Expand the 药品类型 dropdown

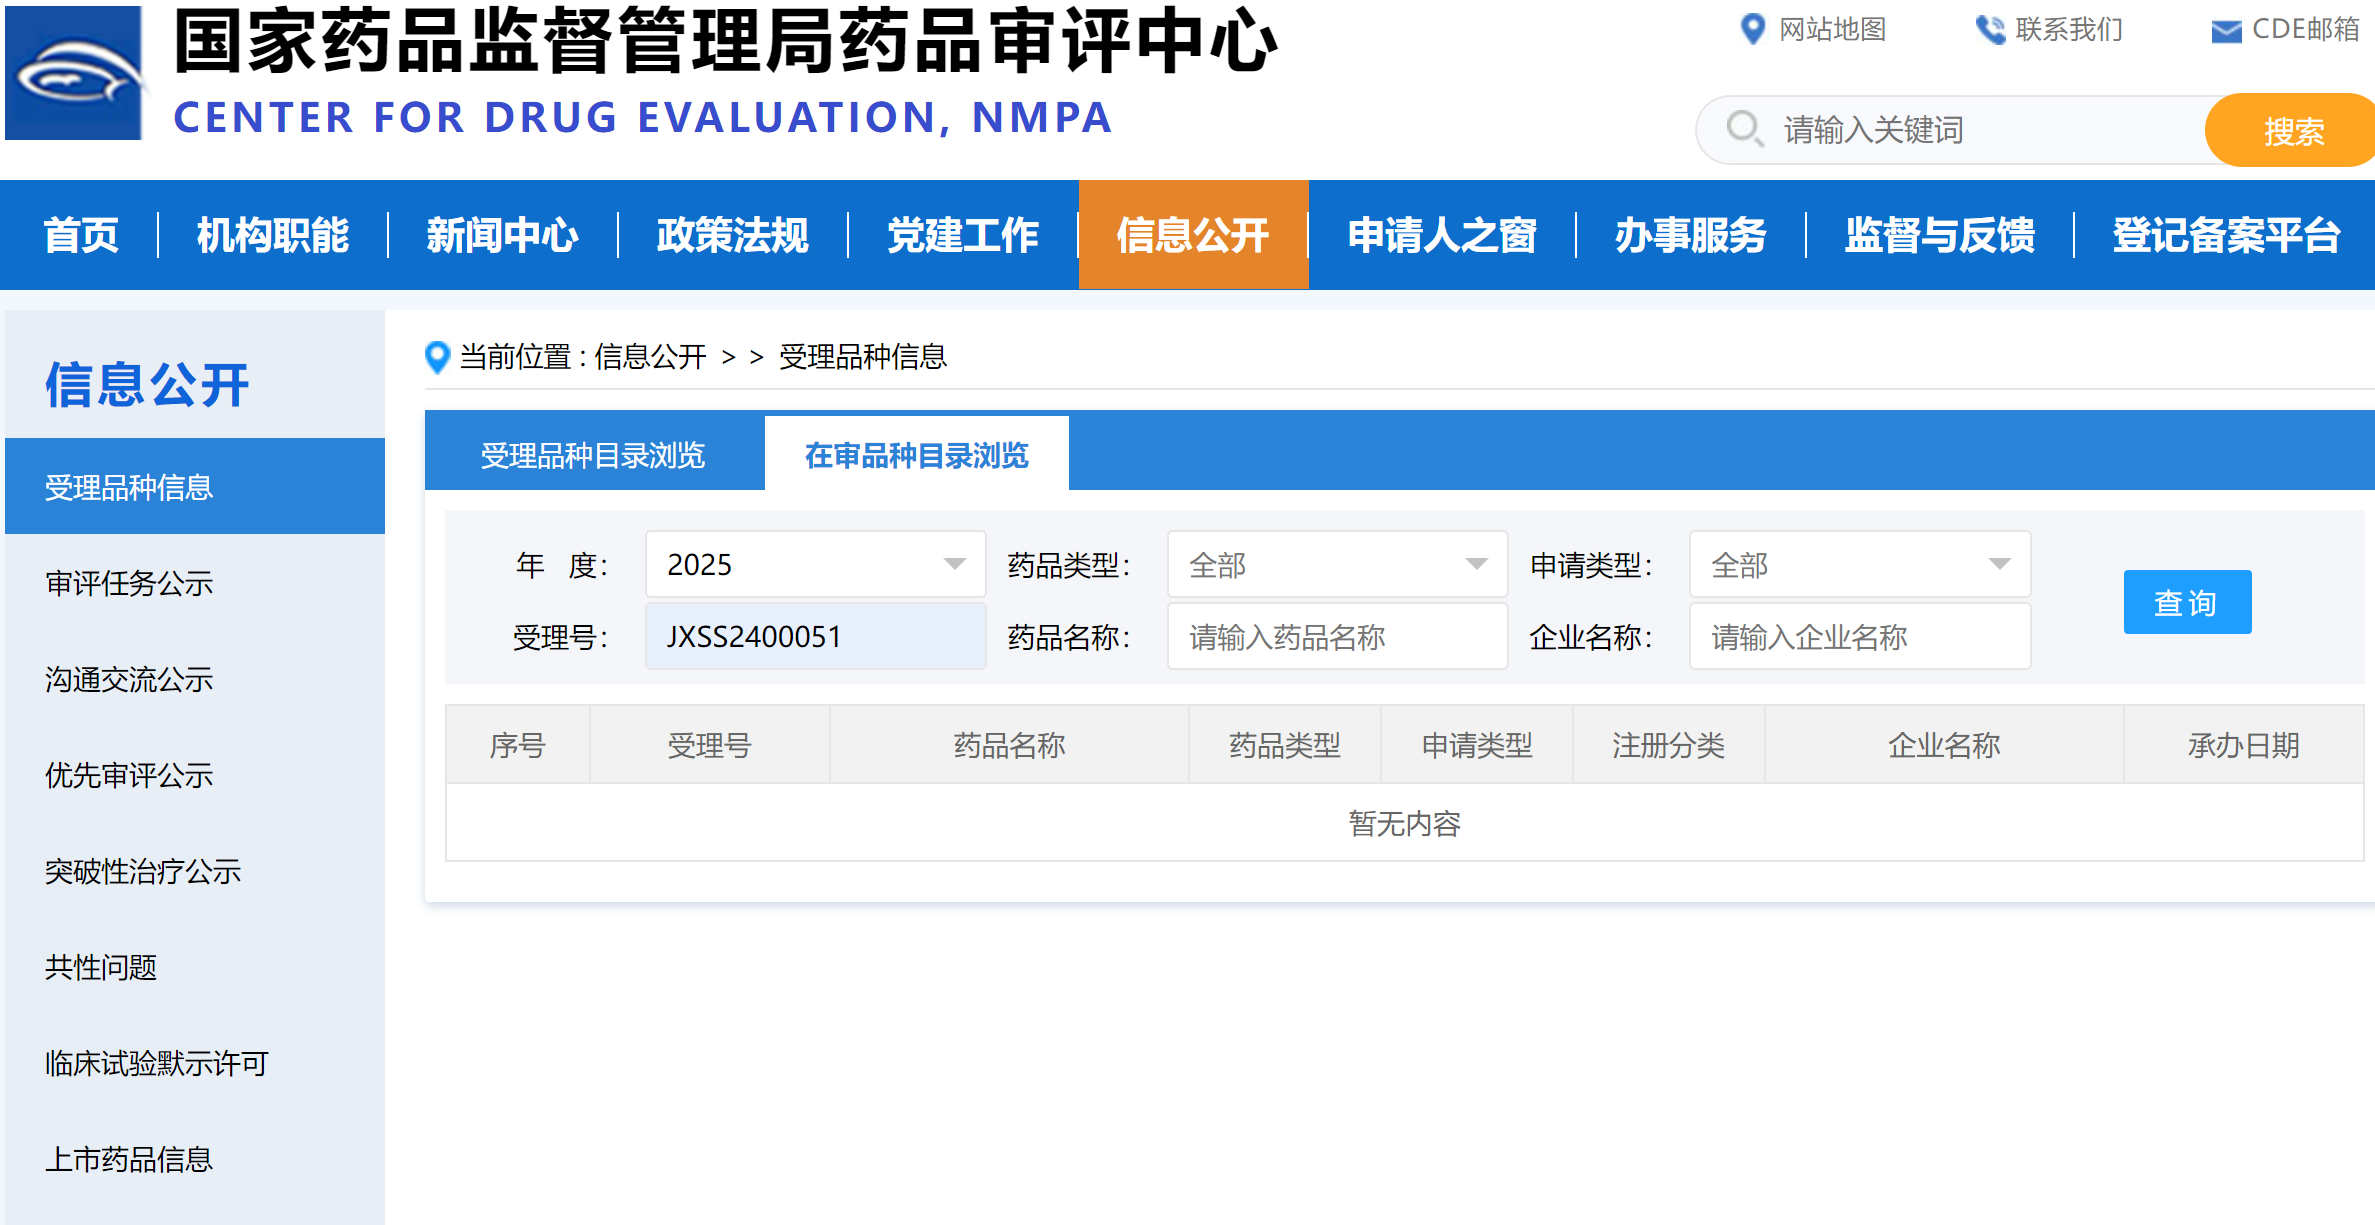pos(1337,564)
